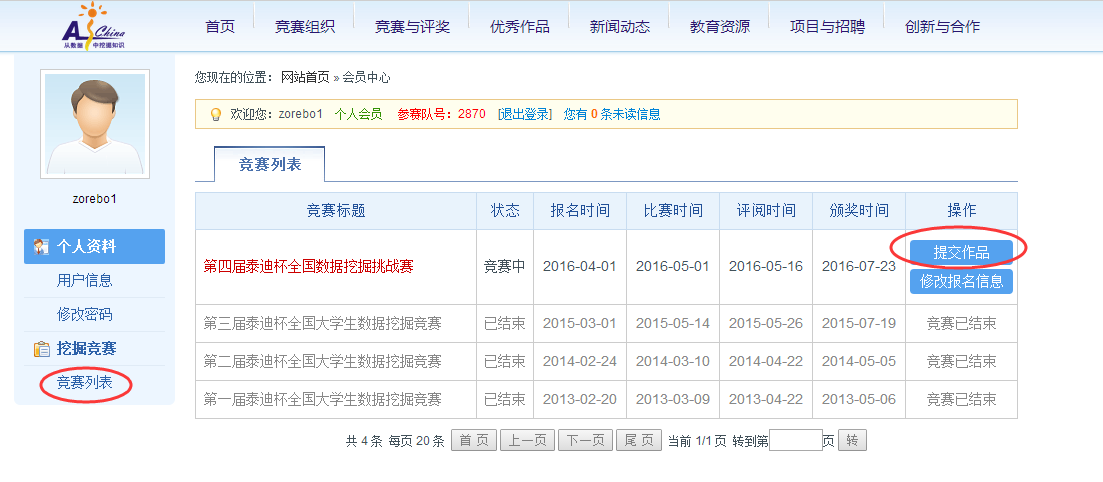
Task: Click the 退出登录 logout link
Action: (525, 114)
